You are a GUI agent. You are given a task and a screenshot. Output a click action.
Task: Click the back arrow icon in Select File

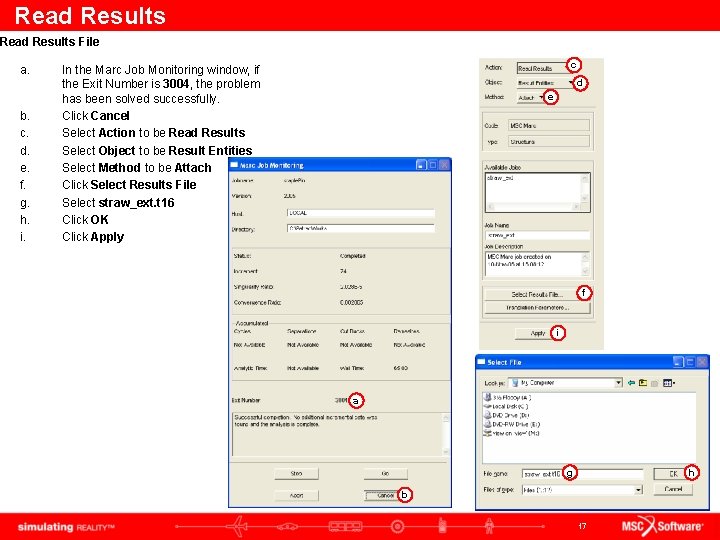click(631, 382)
